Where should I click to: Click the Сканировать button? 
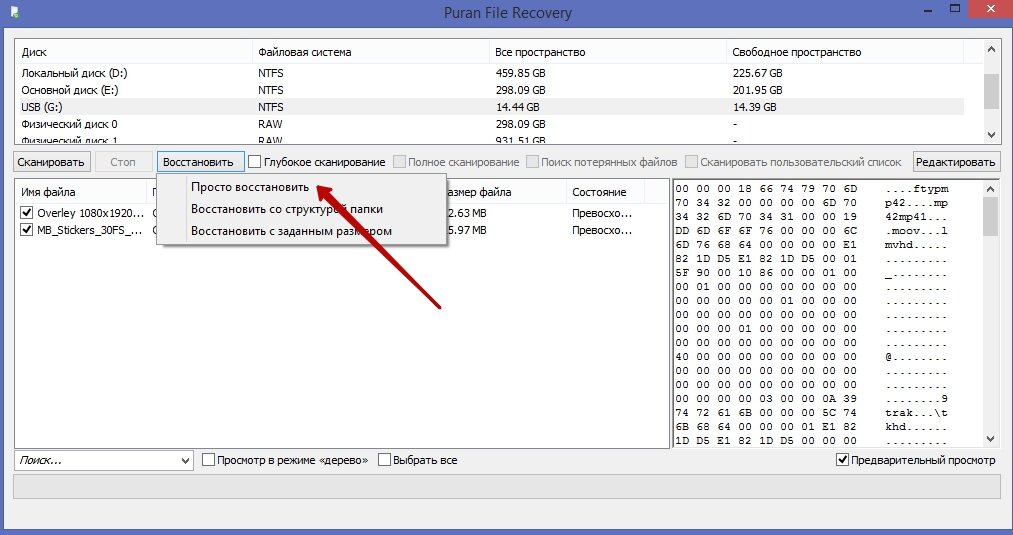pos(51,162)
